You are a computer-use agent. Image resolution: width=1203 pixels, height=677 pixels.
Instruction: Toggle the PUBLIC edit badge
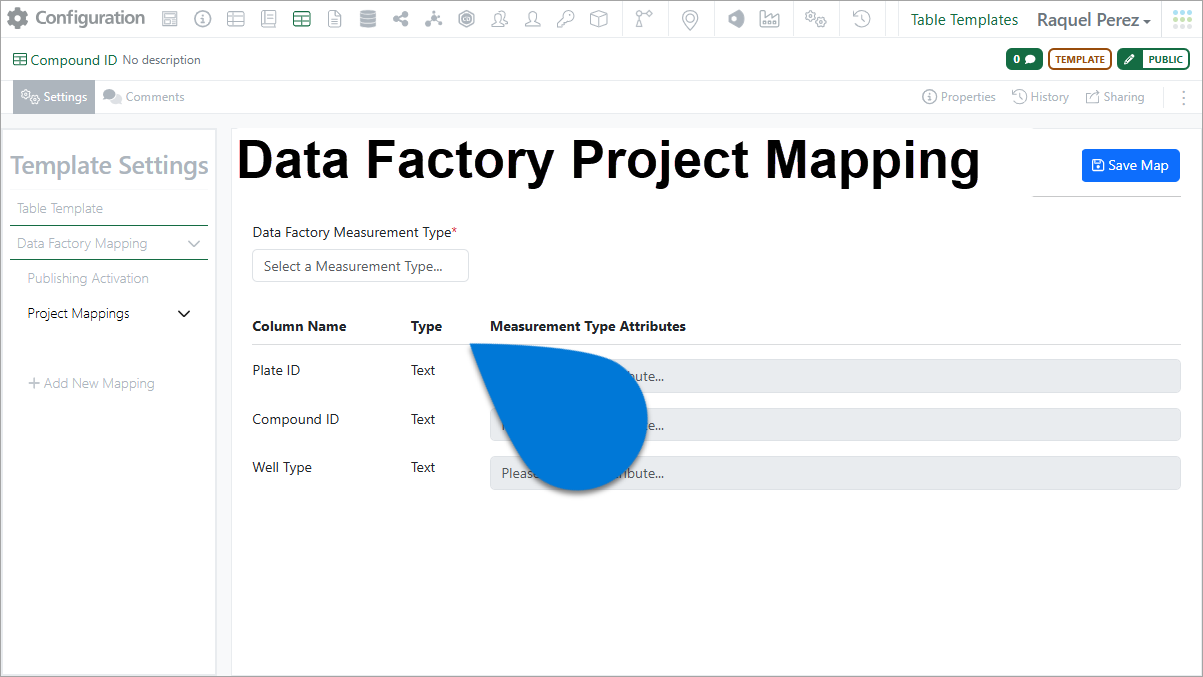click(1153, 59)
